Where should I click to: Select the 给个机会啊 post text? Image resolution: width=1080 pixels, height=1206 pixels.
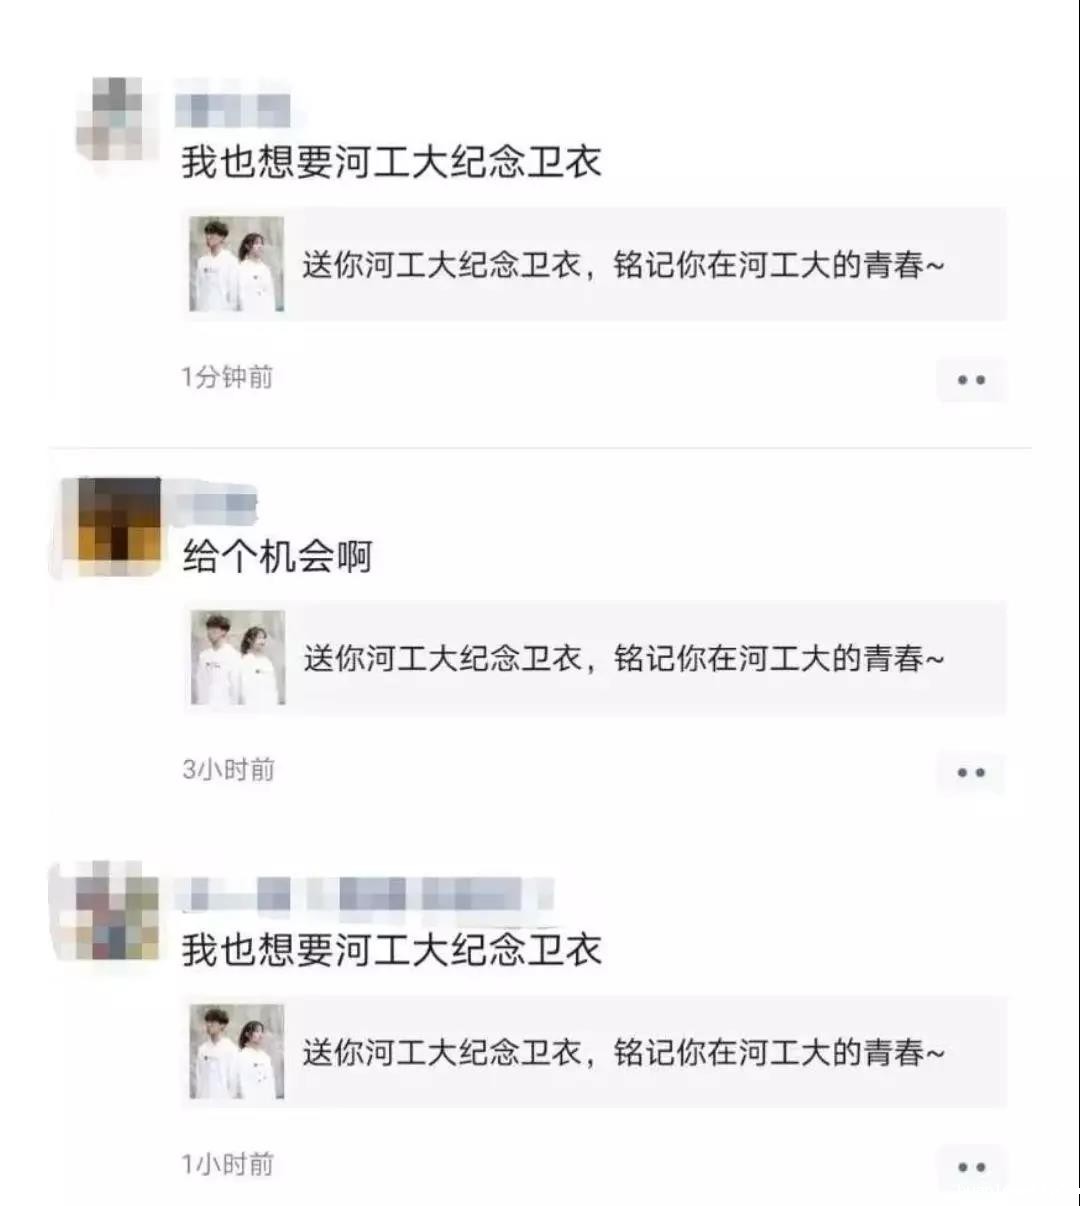point(277,556)
